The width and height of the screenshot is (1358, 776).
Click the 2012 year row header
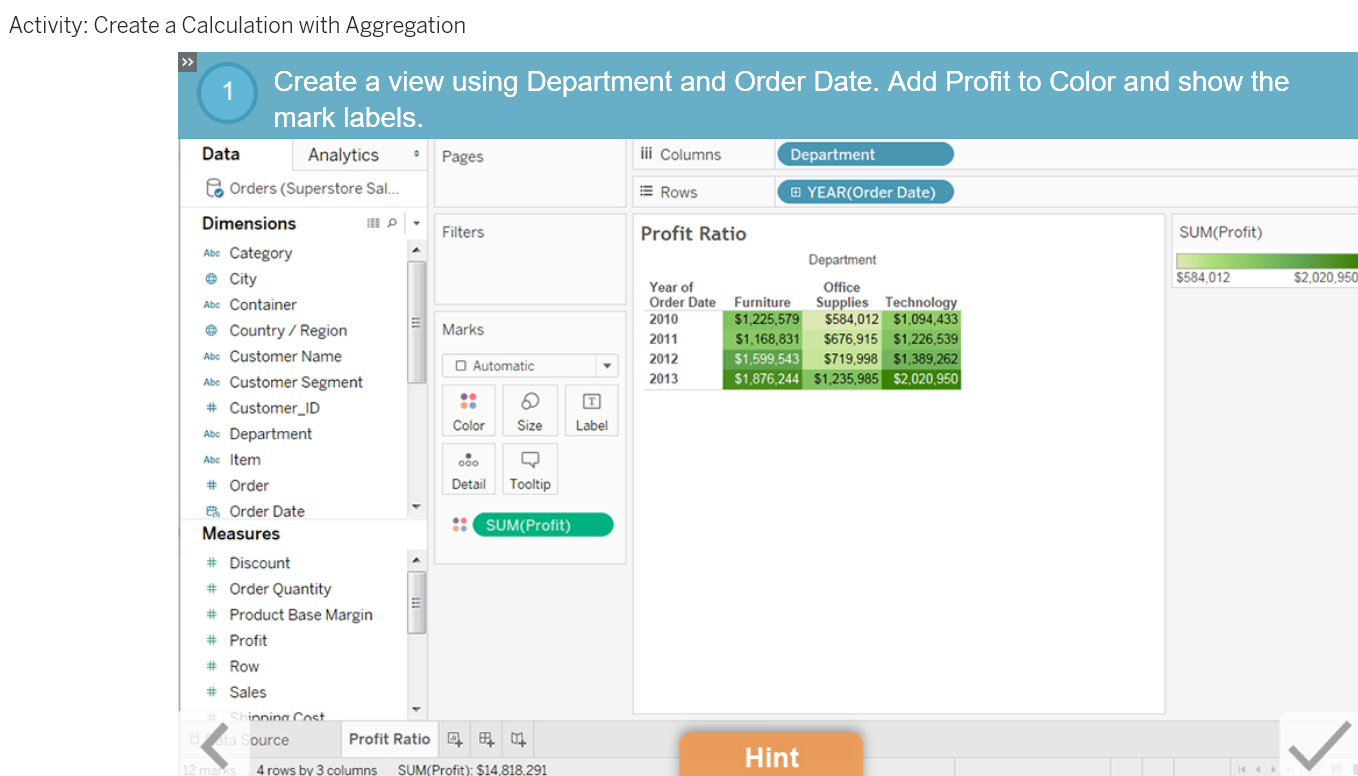click(x=663, y=359)
